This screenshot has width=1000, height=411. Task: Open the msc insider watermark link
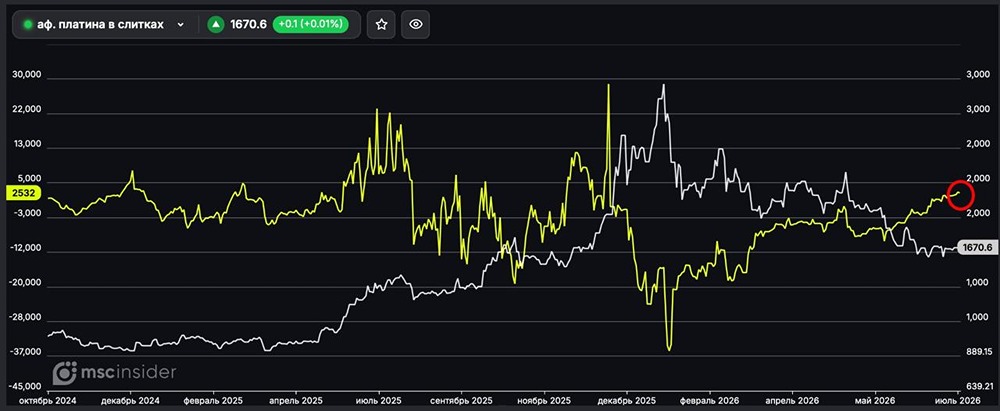114,372
